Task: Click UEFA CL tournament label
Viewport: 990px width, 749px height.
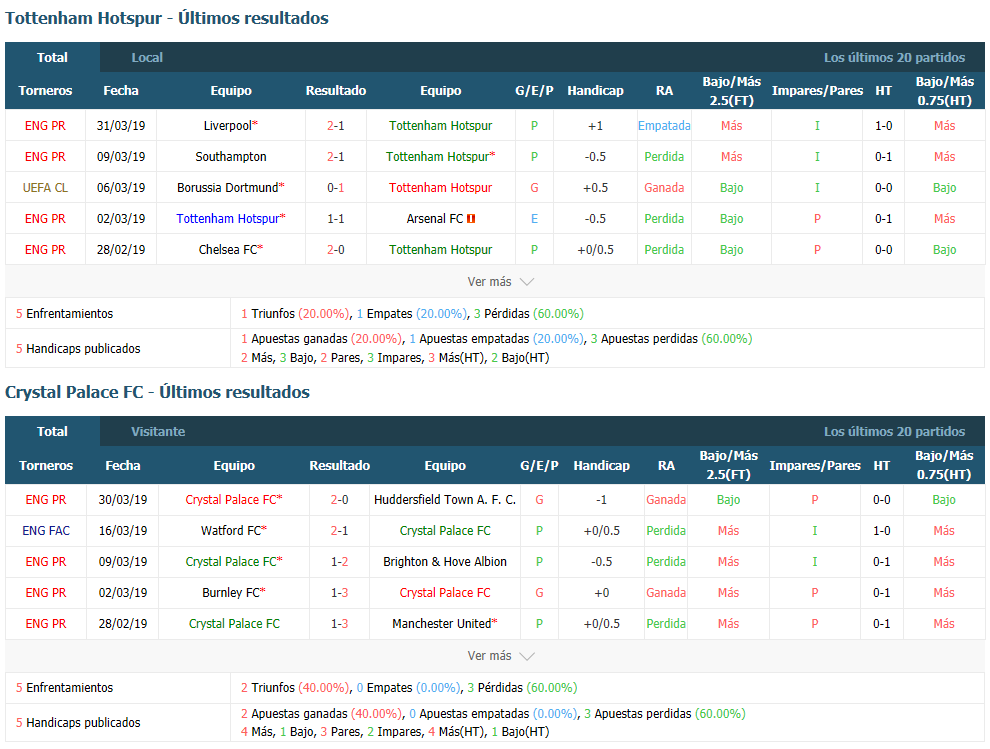Action: point(45,188)
